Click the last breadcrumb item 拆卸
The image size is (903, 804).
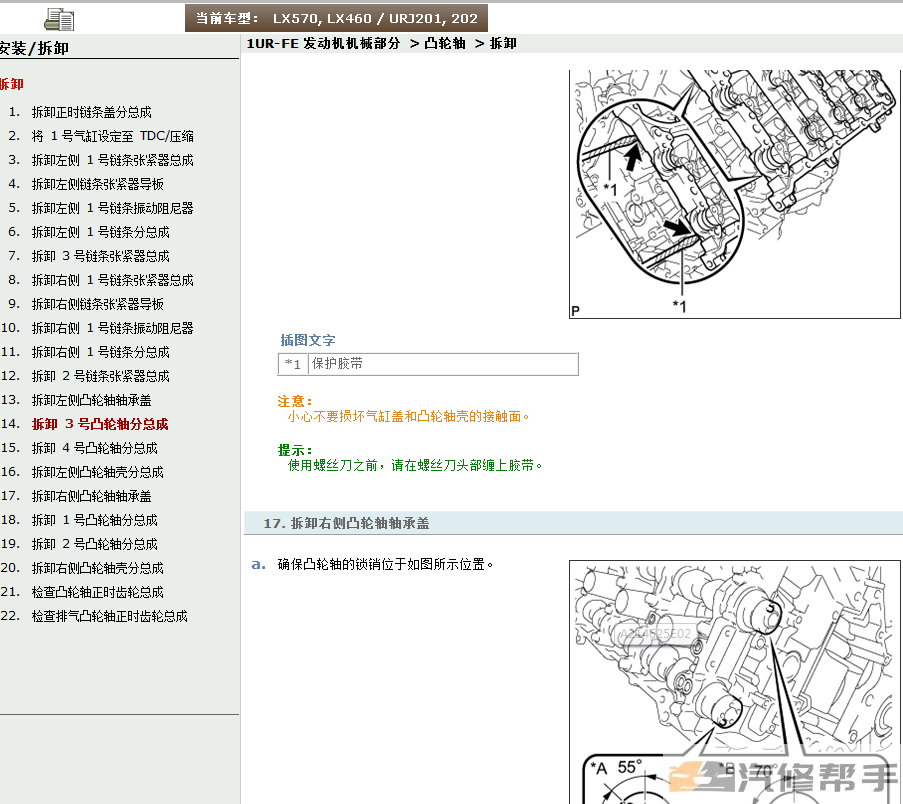pyautogui.click(x=503, y=43)
